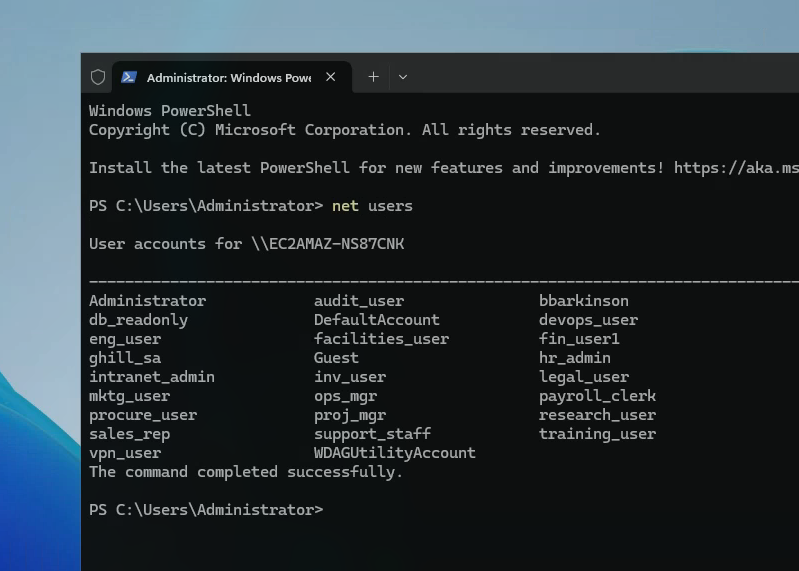The image size is (799, 571).
Task: Click the 'payroll_clerk' account name
Action: coord(597,396)
